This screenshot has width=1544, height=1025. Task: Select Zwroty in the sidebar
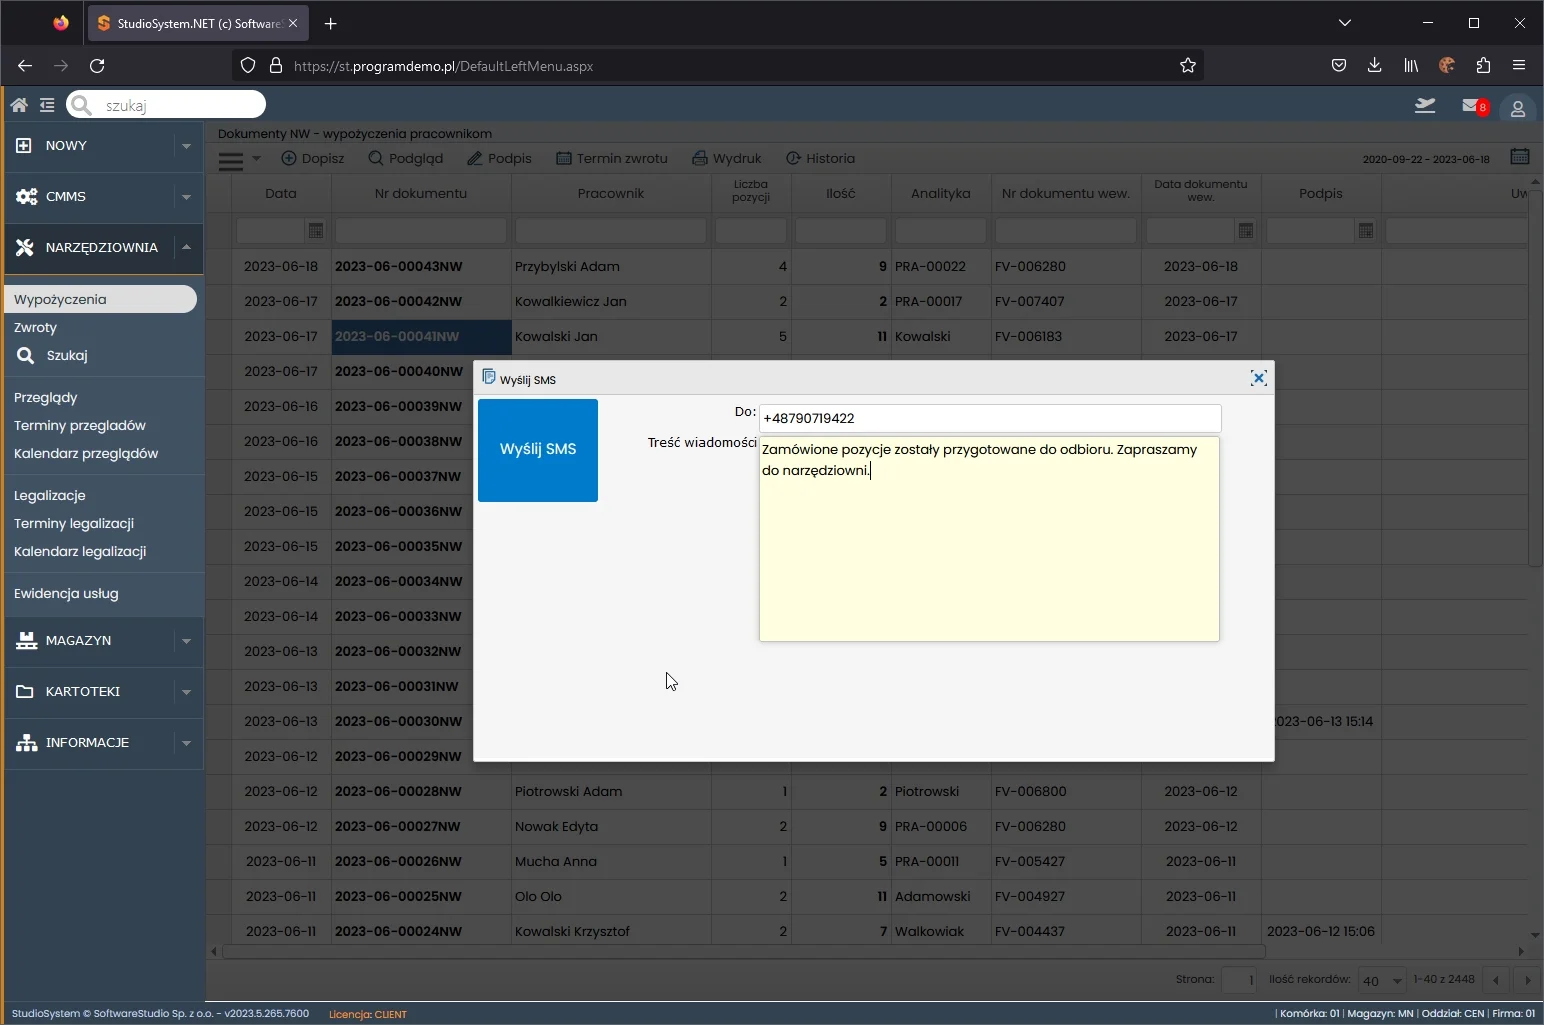[x=36, y=327]
